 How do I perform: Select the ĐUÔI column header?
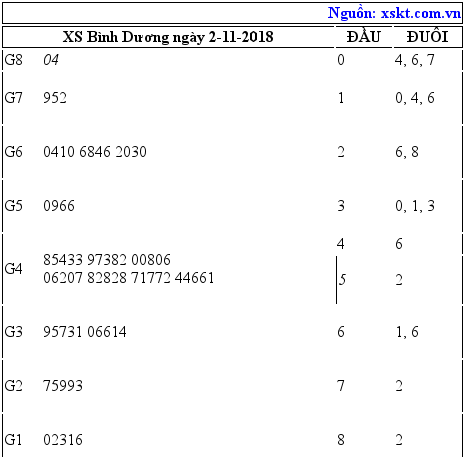point(428,36)
